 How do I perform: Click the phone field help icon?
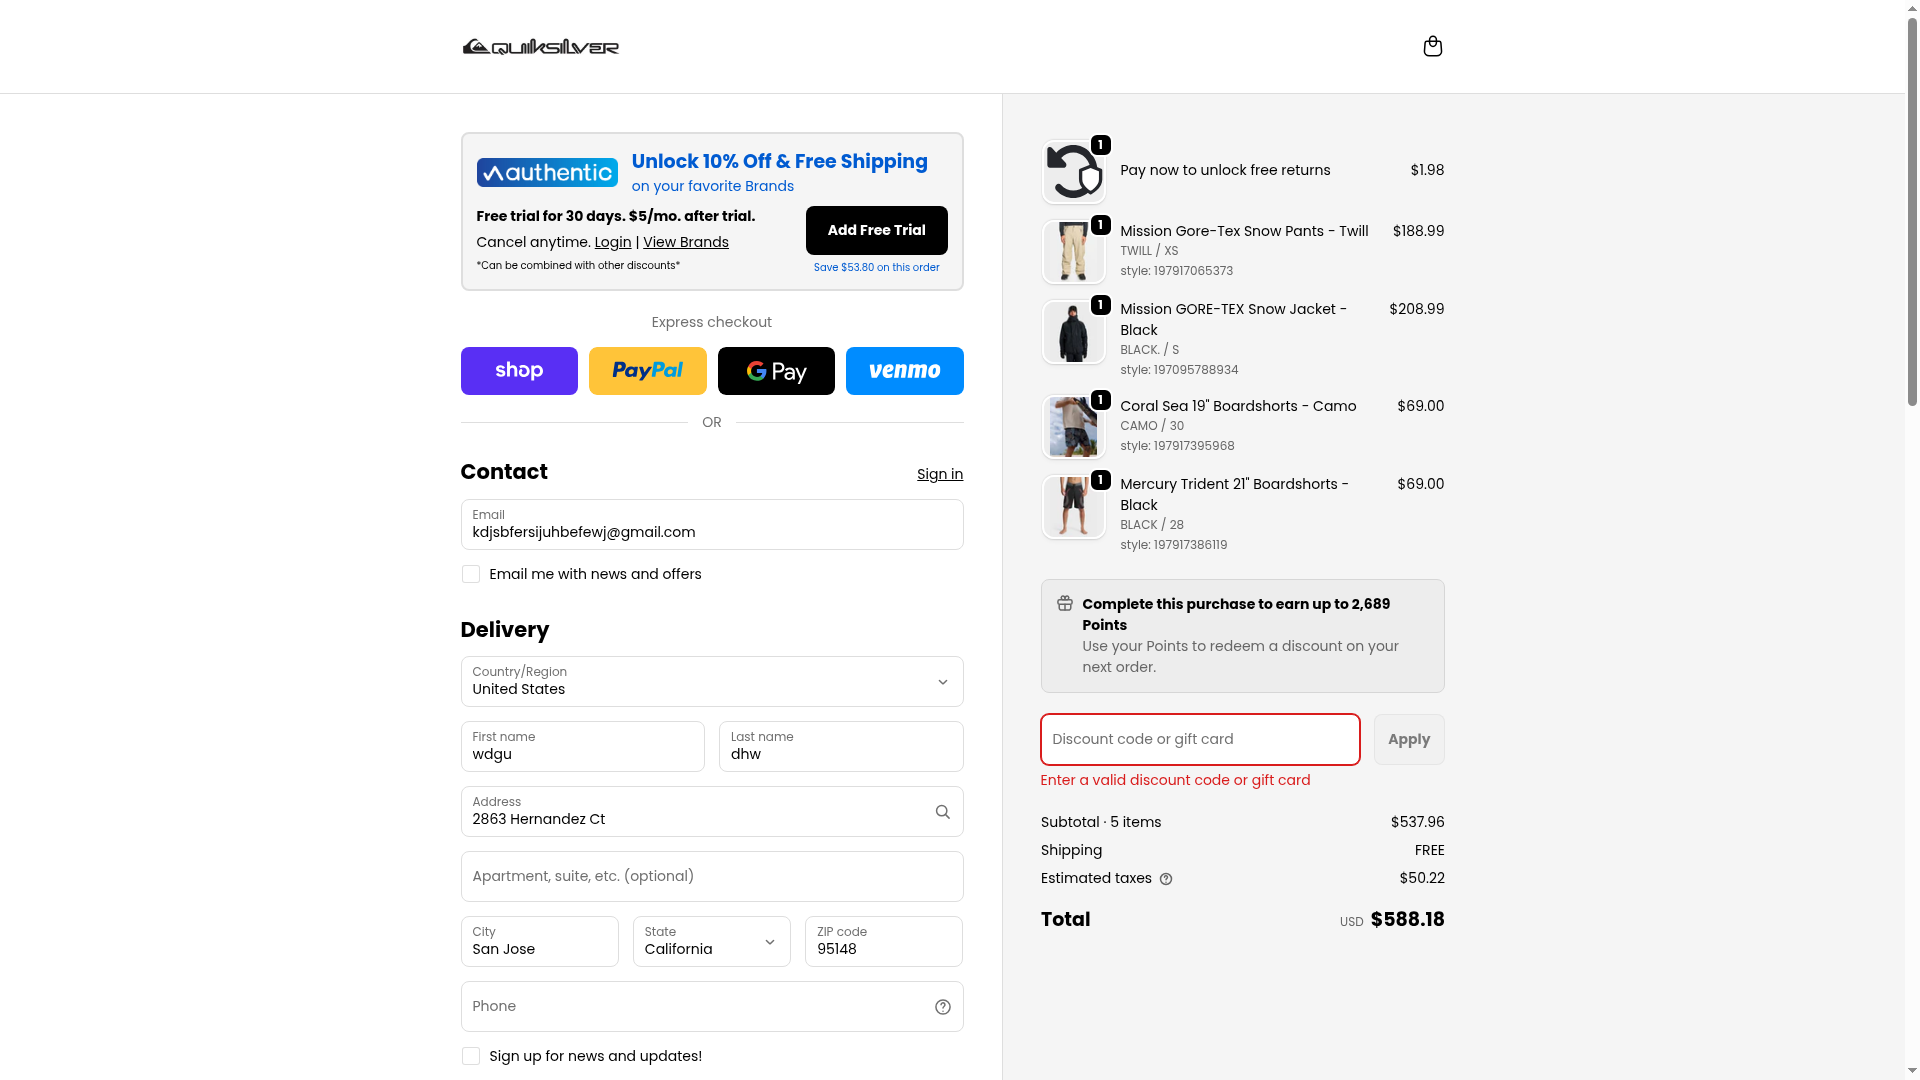(x=942, y=1007)
